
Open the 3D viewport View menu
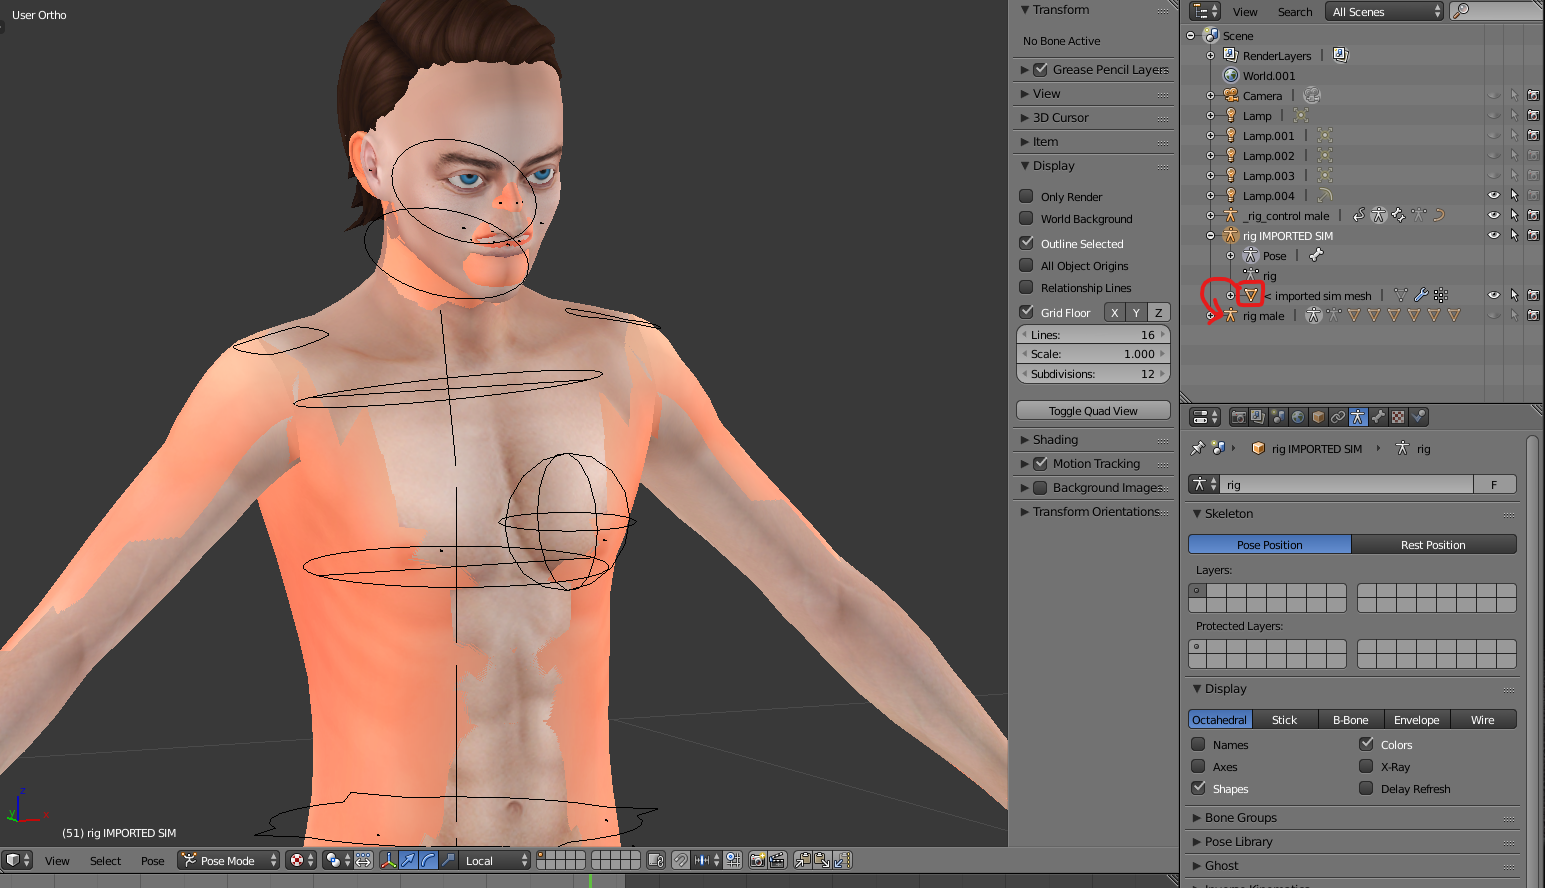pyautogui.click(x=57, y=860)
